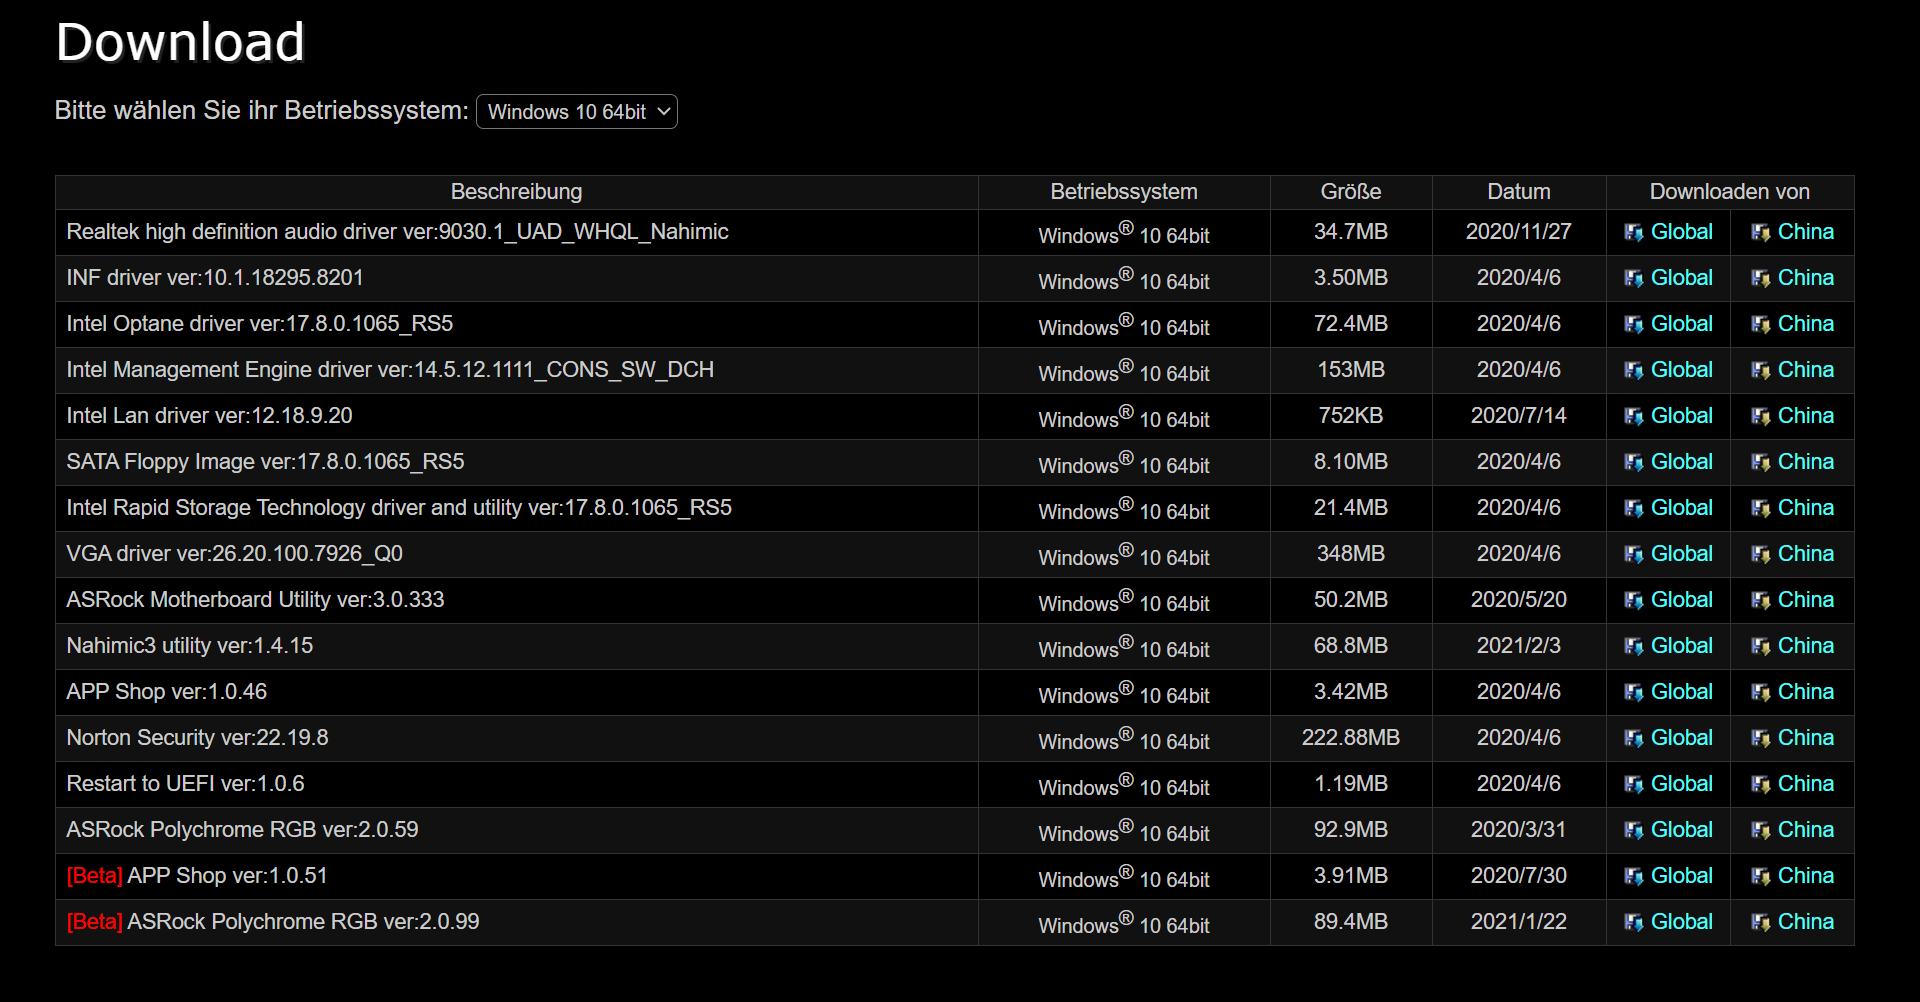Click China download icon for Intel Optane driver
The height and width of the screenshot is (1002, 1920).
click(x=1761, y=325)
